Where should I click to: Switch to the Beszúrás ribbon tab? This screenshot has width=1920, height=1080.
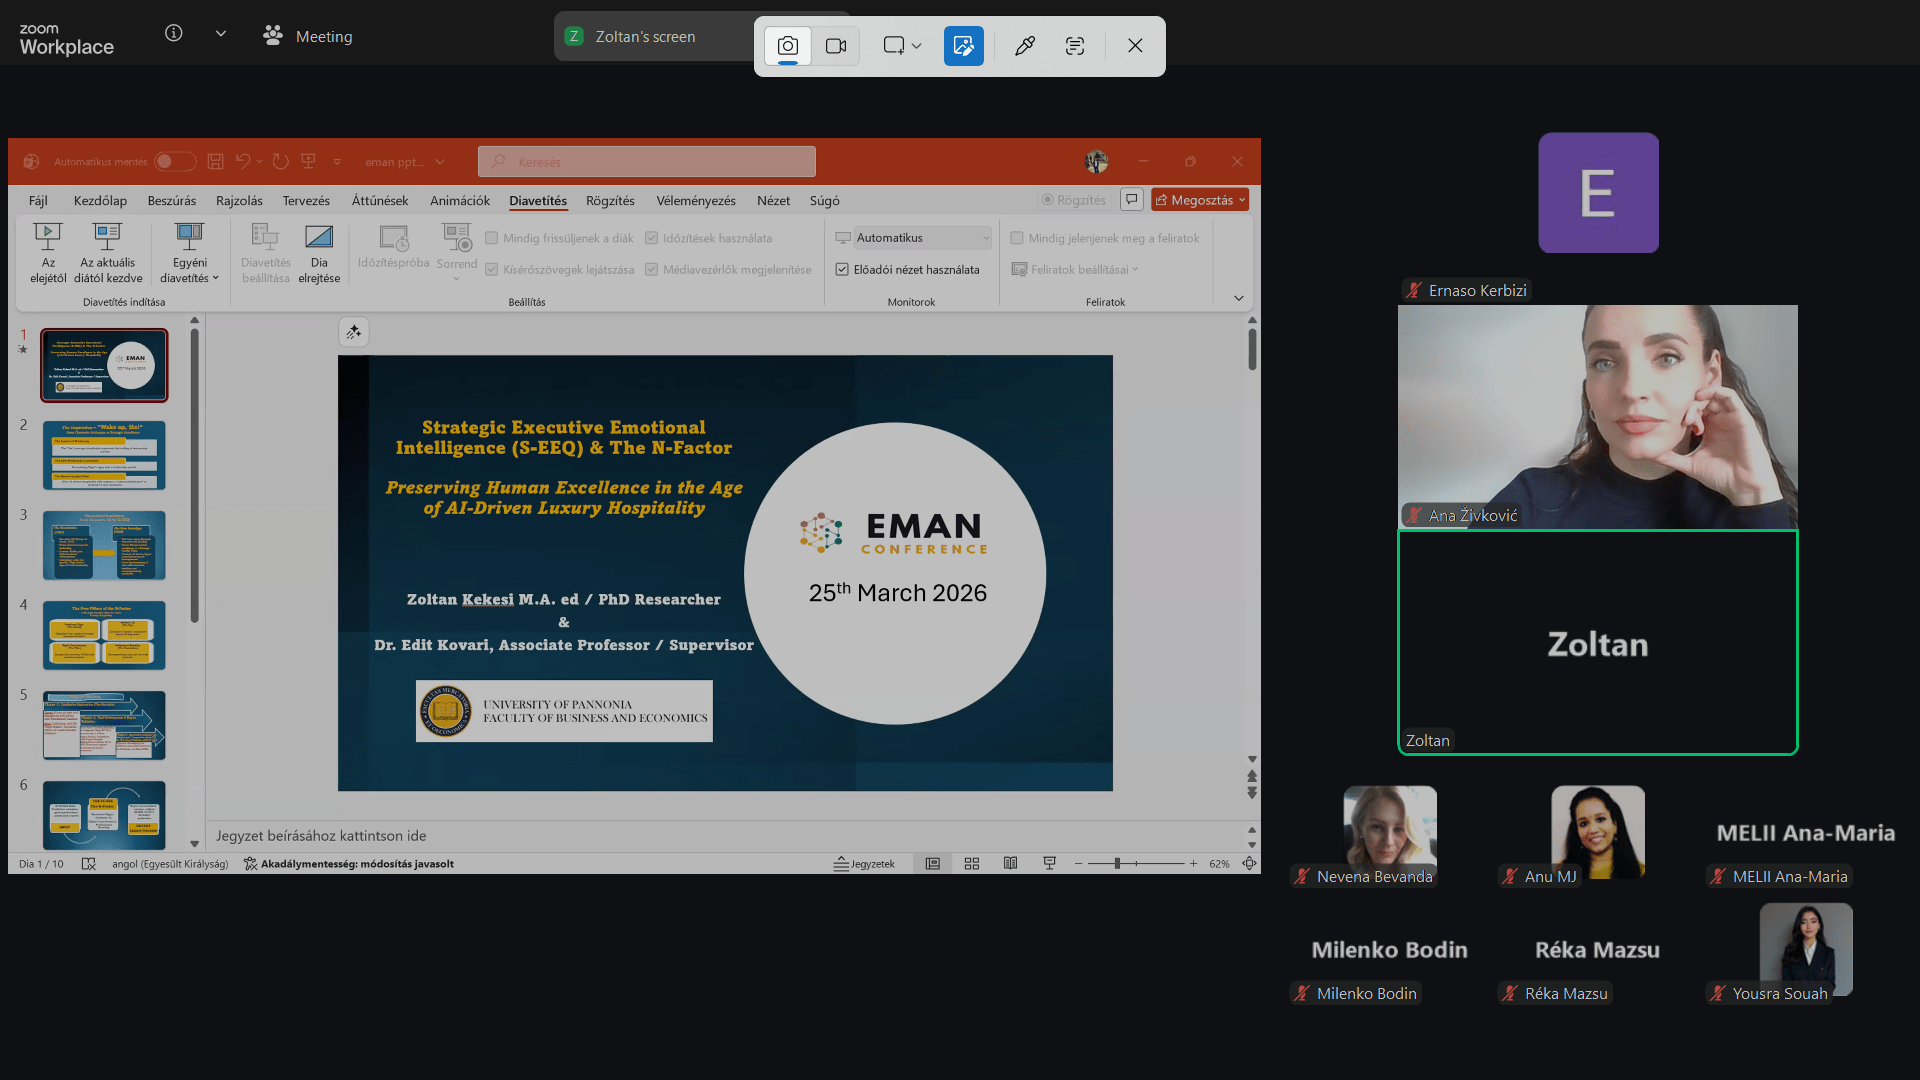pos(171,201)
